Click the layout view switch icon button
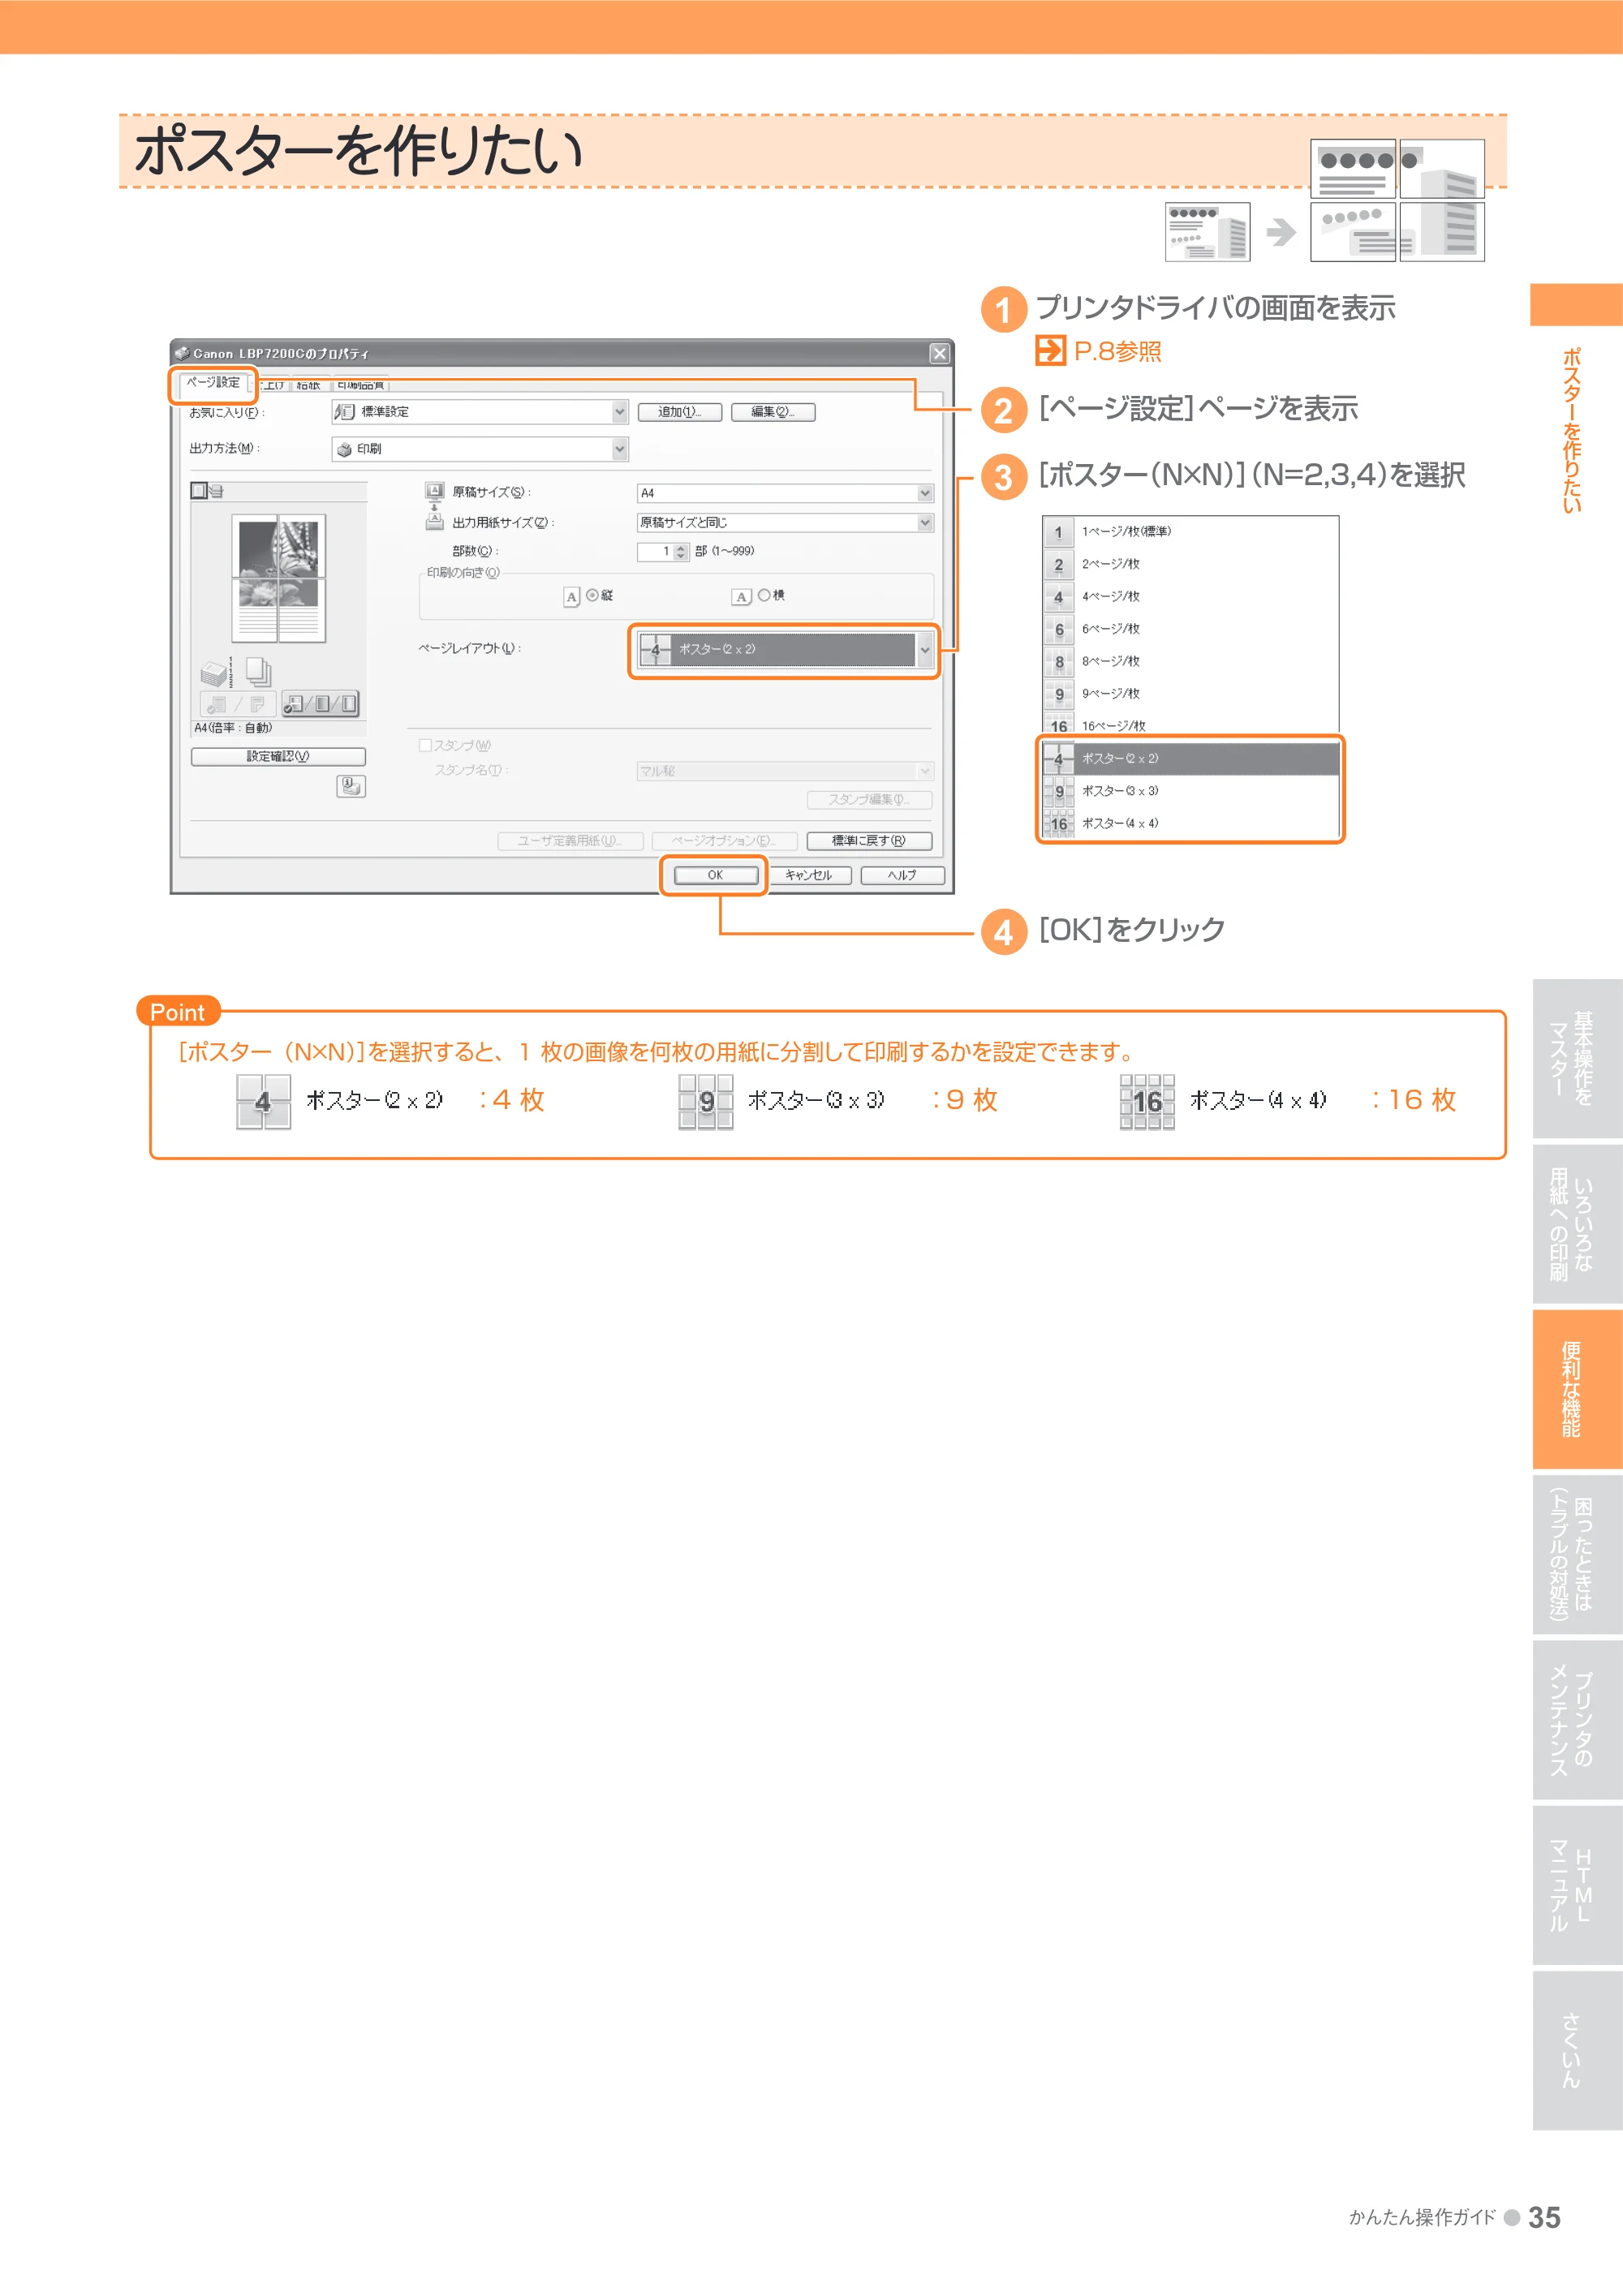 point(320,704)
